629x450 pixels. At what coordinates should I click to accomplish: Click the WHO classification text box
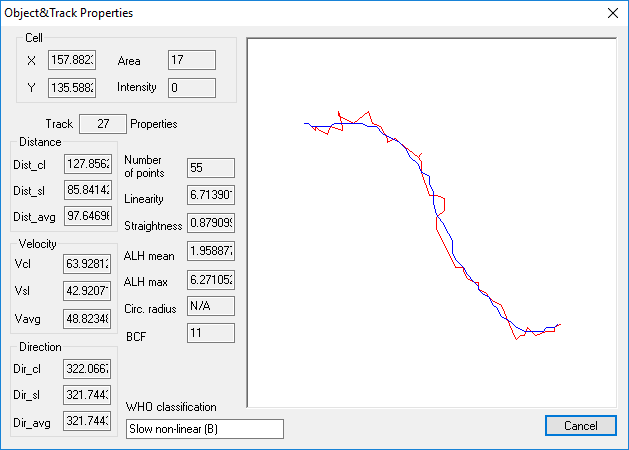[x=205, y=429]
